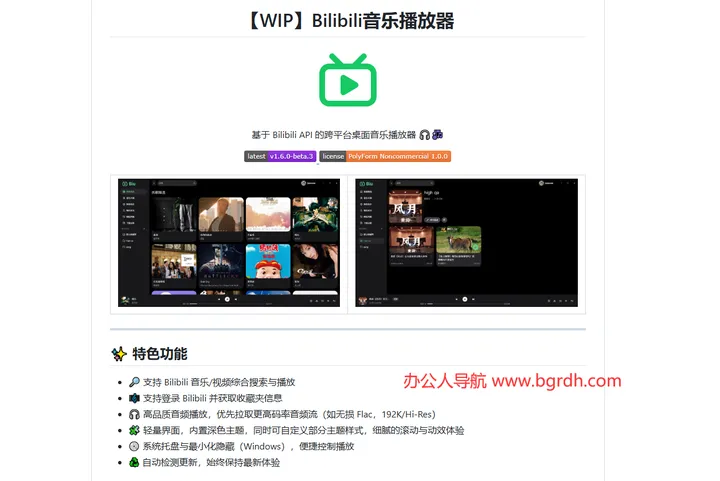Click the large 风月 cover in right screenshot
720x481 pixels.
pos(405,207)
